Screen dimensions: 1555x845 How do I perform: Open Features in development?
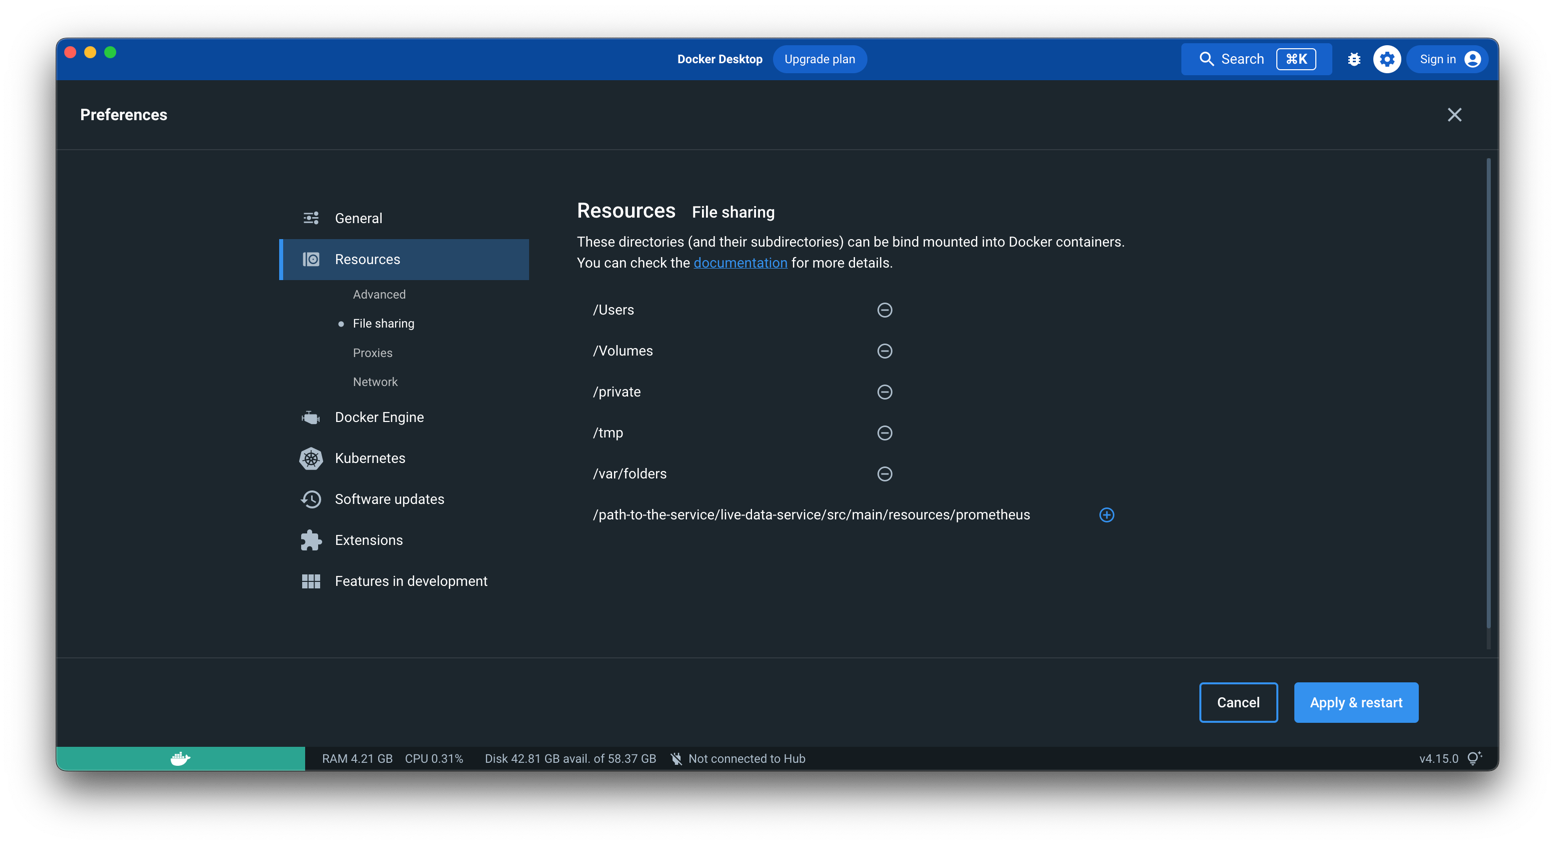pyautogui.click(x=404, y=581)
